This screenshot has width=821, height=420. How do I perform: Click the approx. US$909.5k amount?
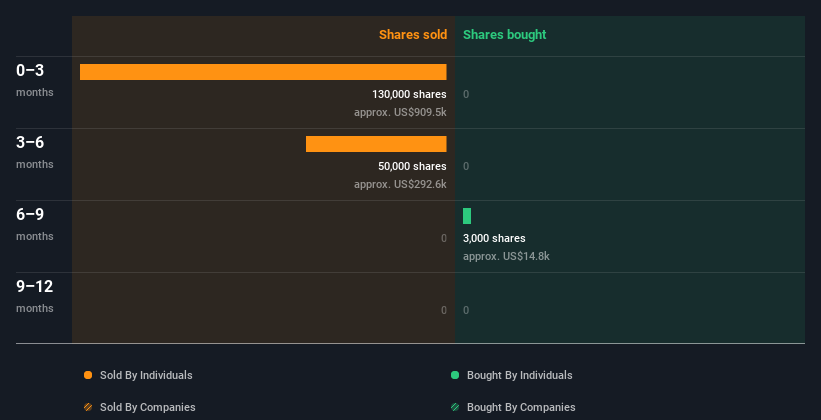400,112
